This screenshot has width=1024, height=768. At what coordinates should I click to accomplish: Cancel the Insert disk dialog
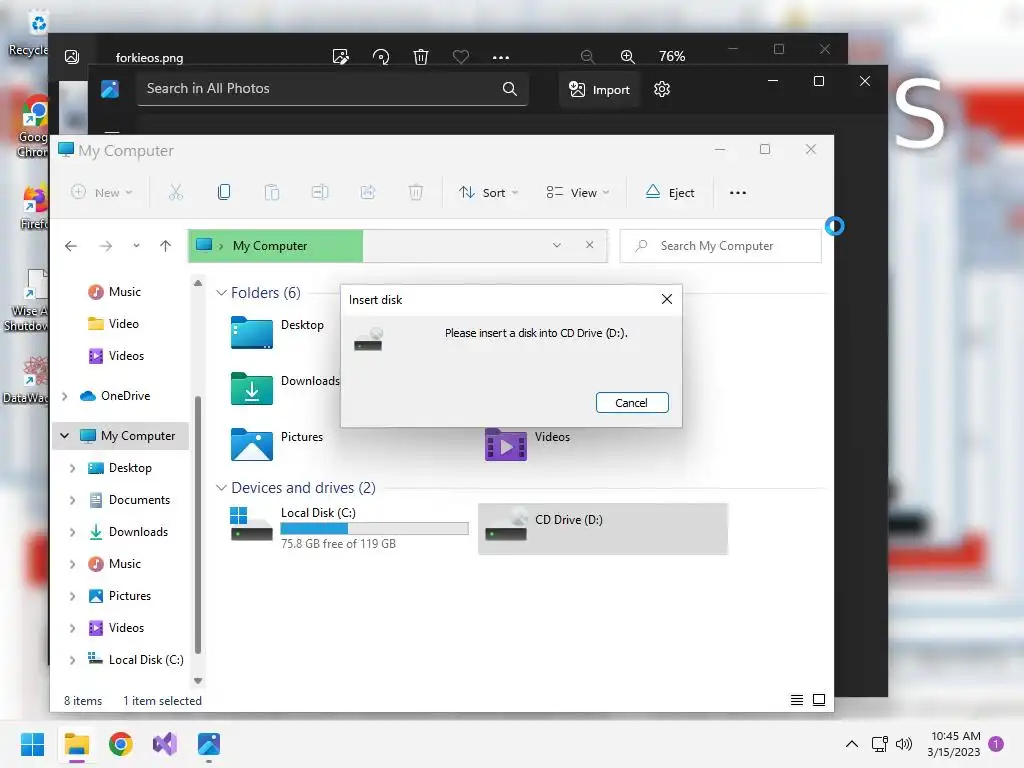pos(632,403)
